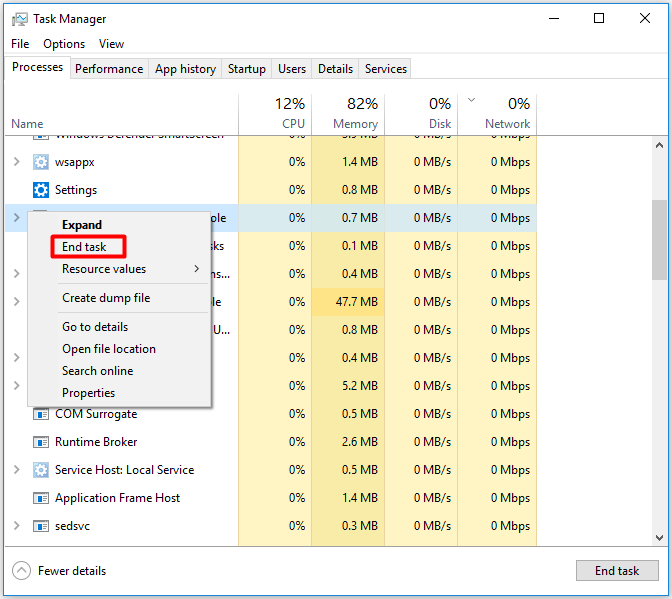Switch to the Startup tab

tap(246, 69)
